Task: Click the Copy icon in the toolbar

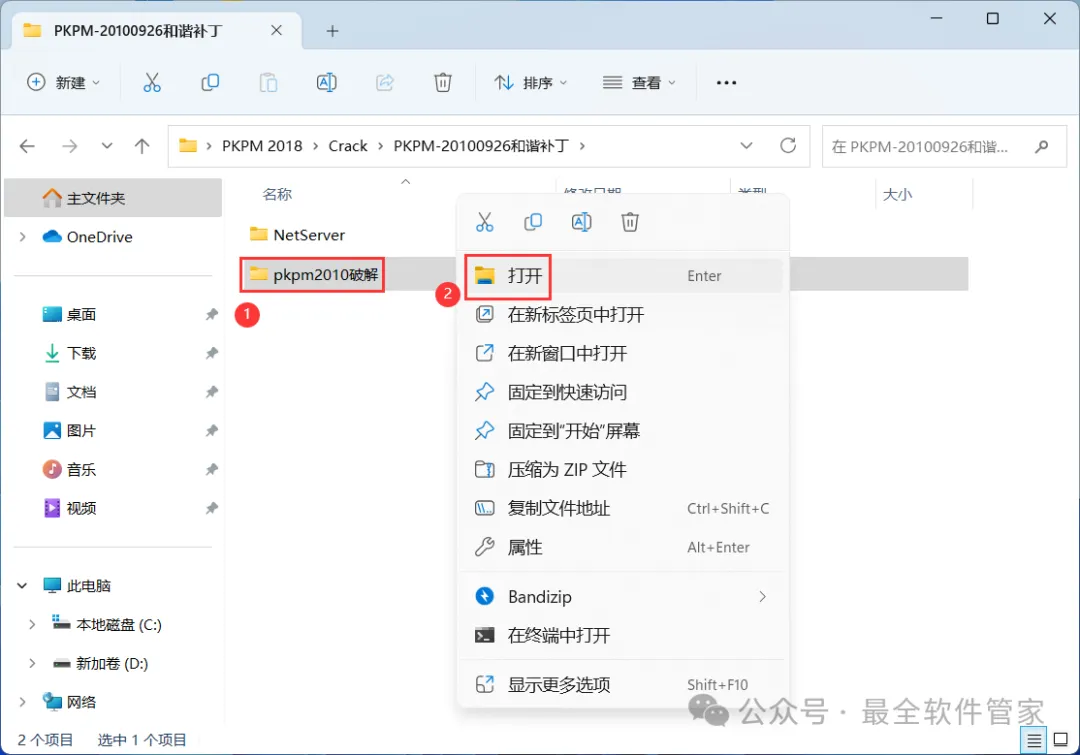Action: (x=210, y=83)
